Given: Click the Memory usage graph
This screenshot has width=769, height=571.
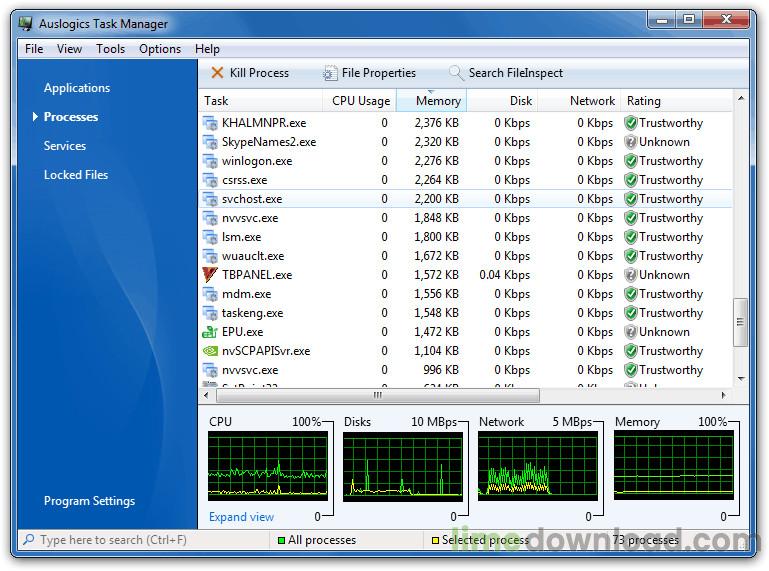Looking at the screenshot, I should (674, 466).
